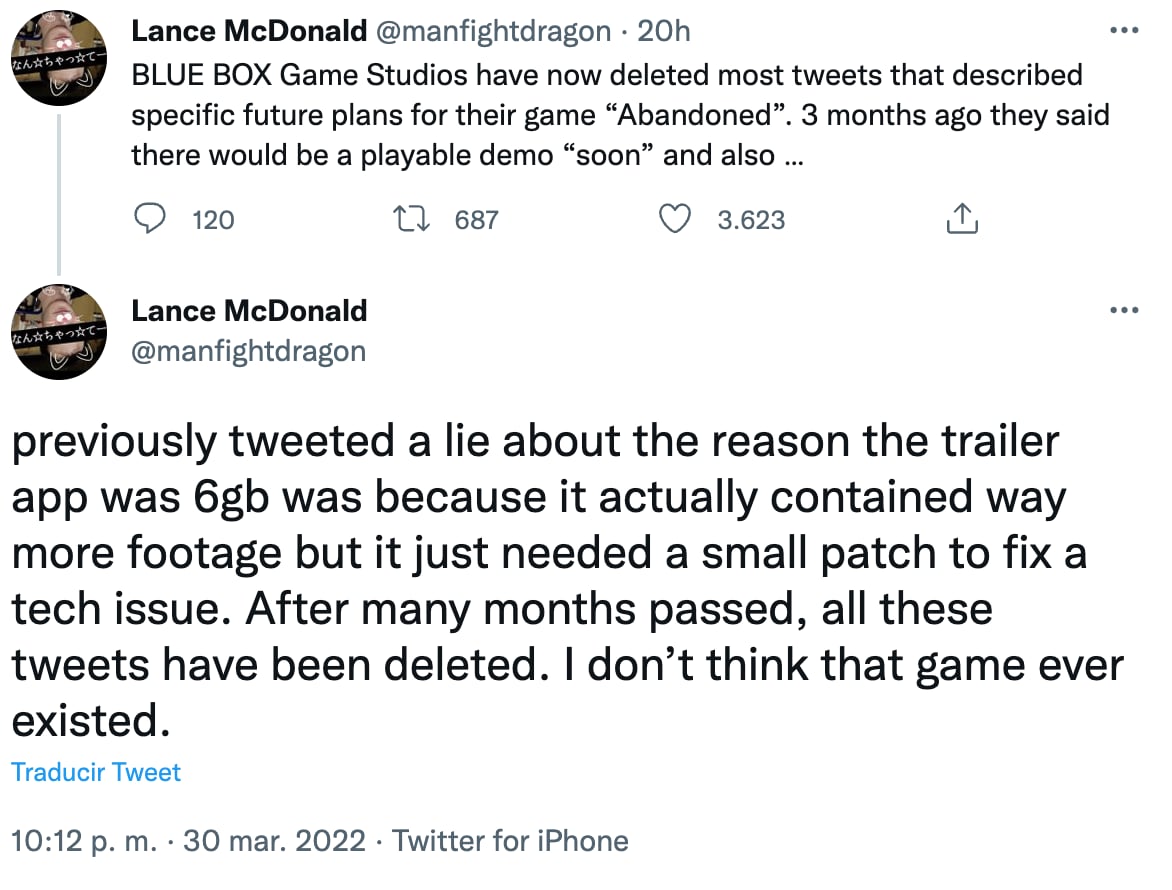Open more options on the 20h tweet
The image size is (1172, 890).
coord(1125,30)
